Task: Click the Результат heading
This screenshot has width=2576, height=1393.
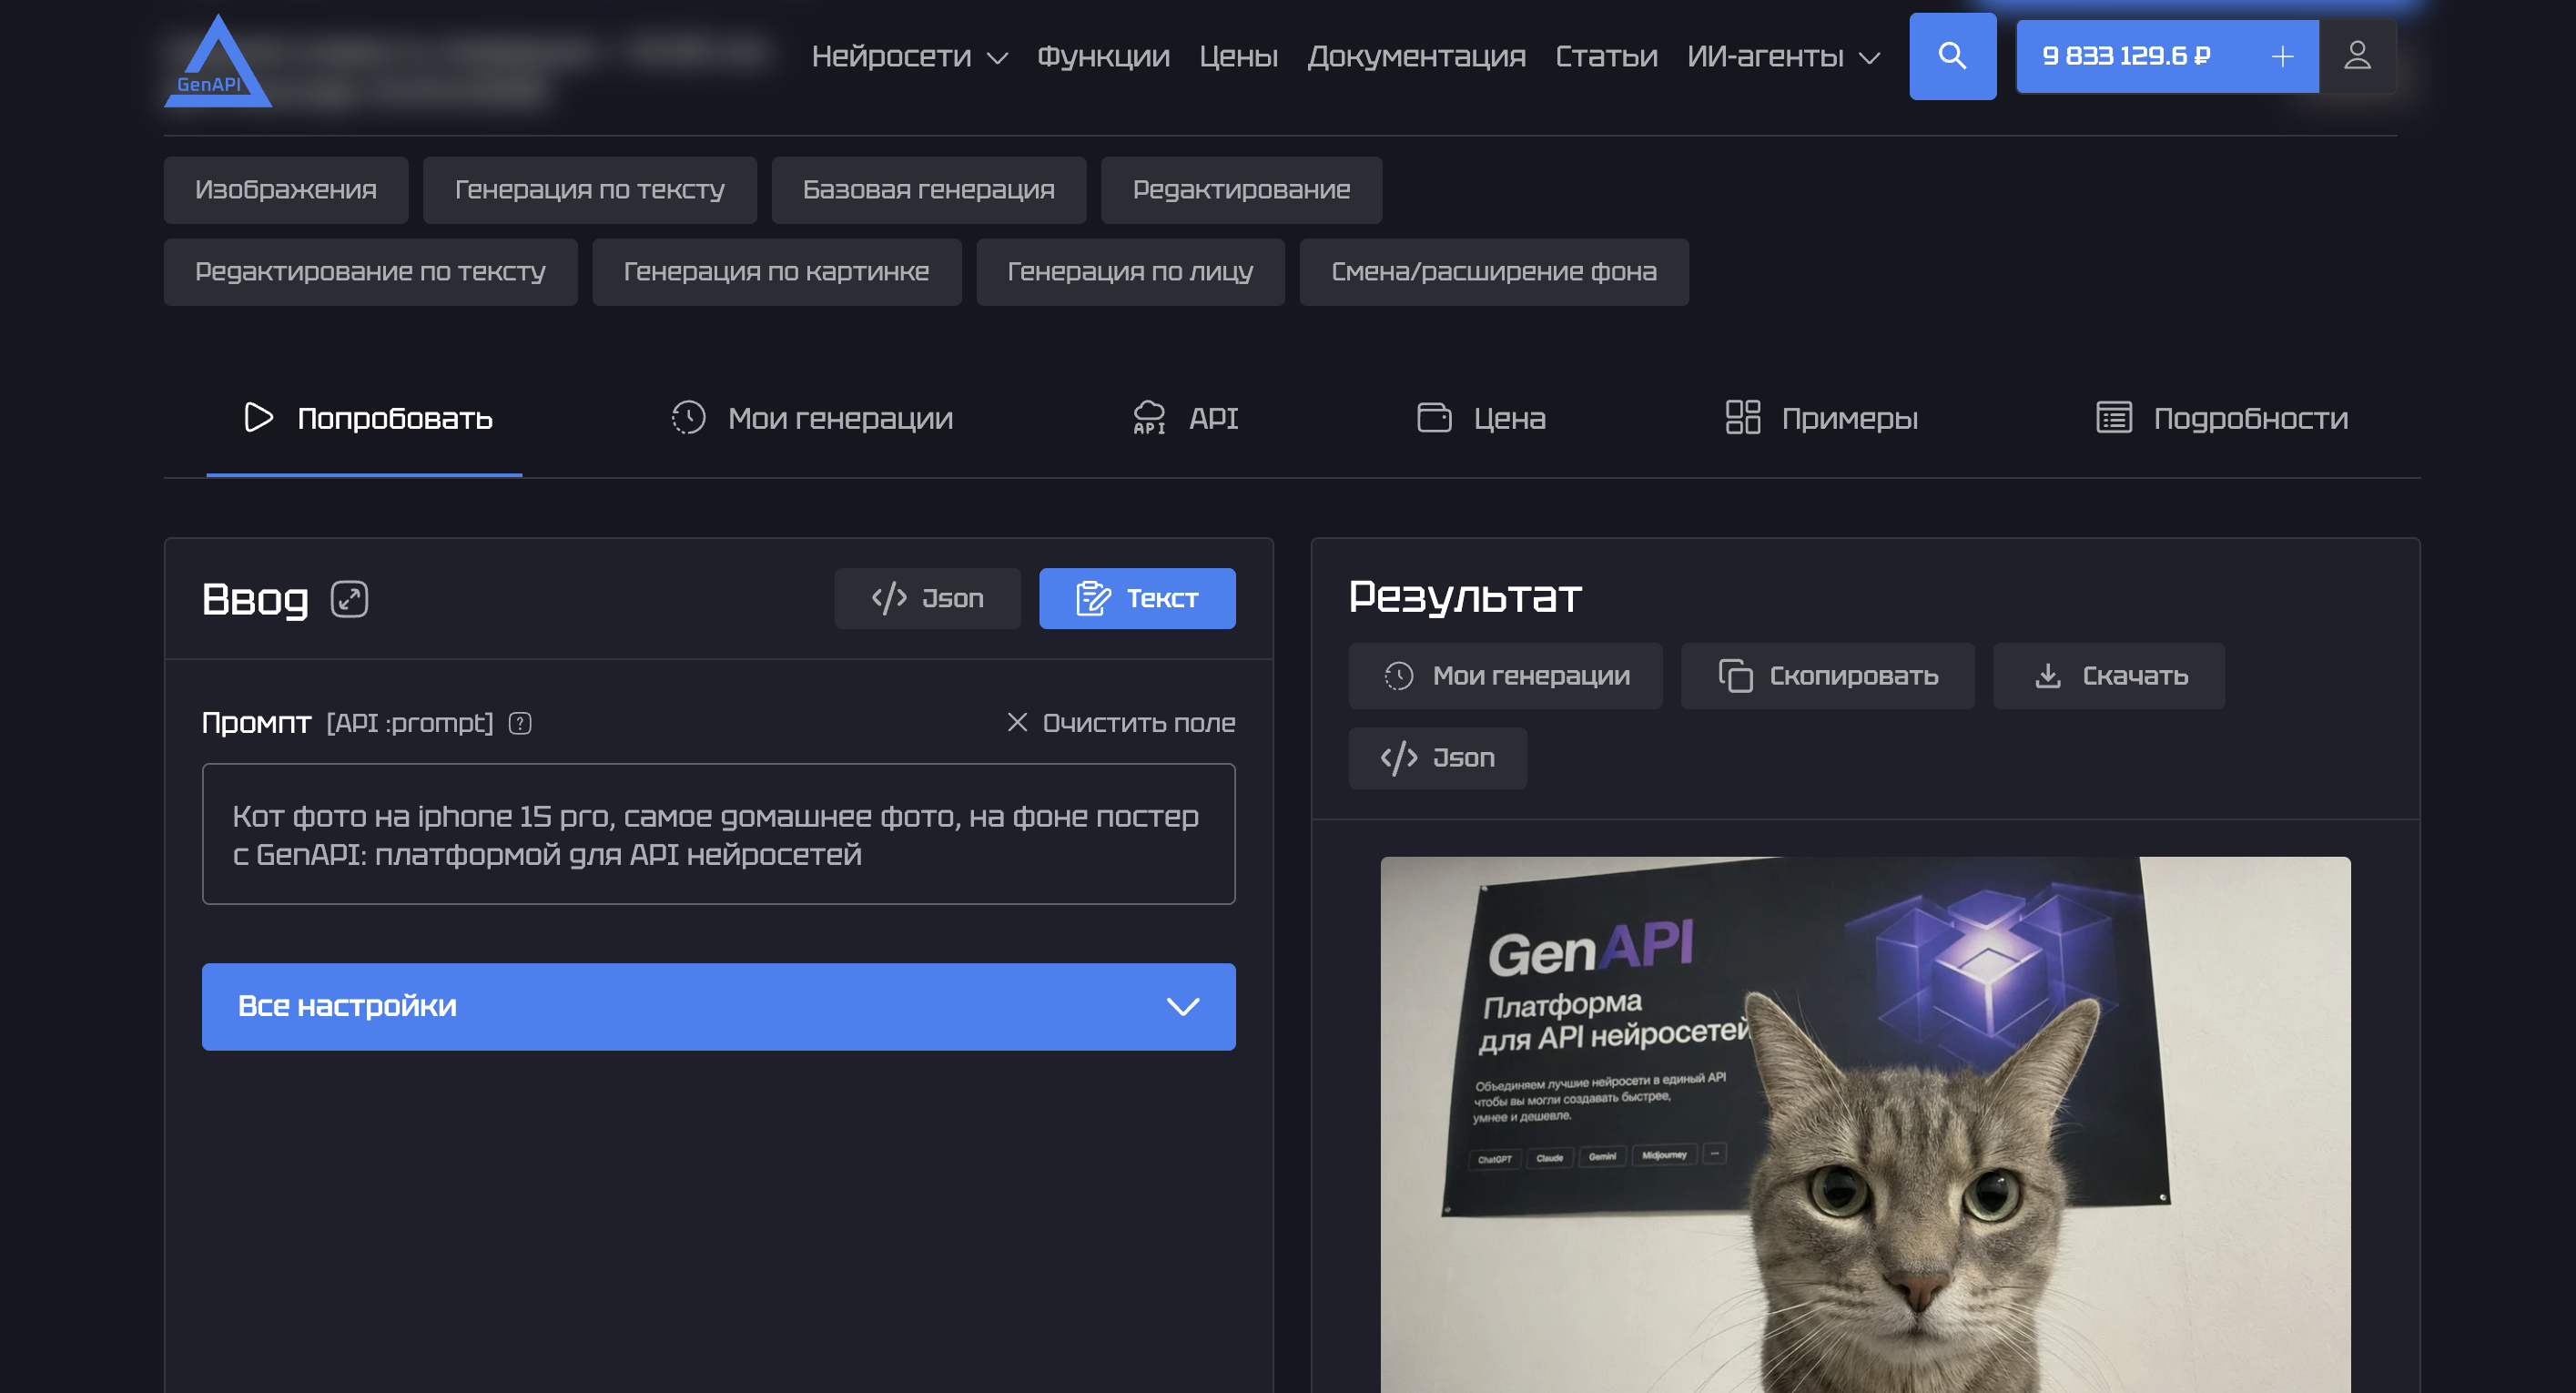Action: (1465, 597)
